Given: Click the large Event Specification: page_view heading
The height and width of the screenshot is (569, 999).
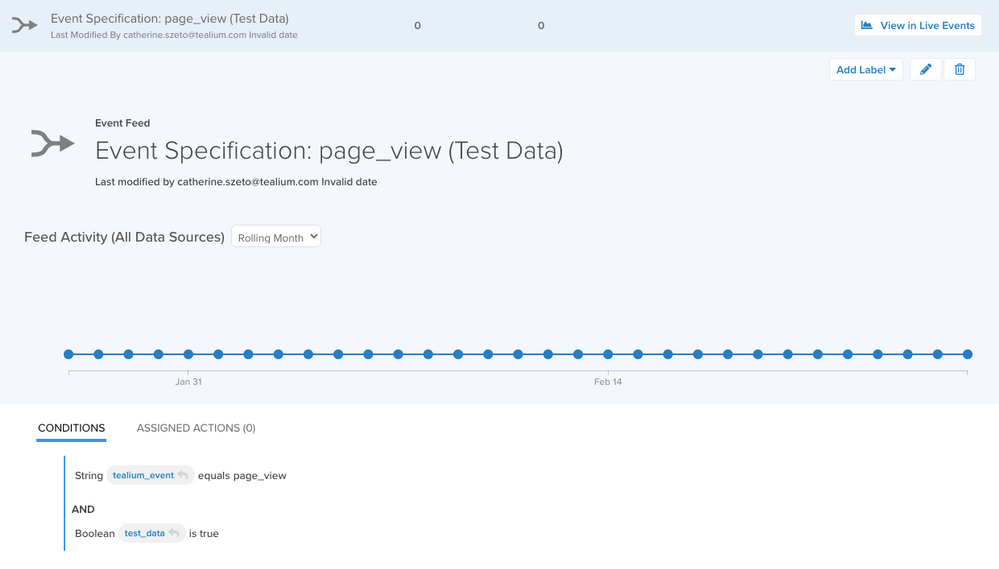Looking at the screenshot, I should pyautogui.click(x=329, y=151).
